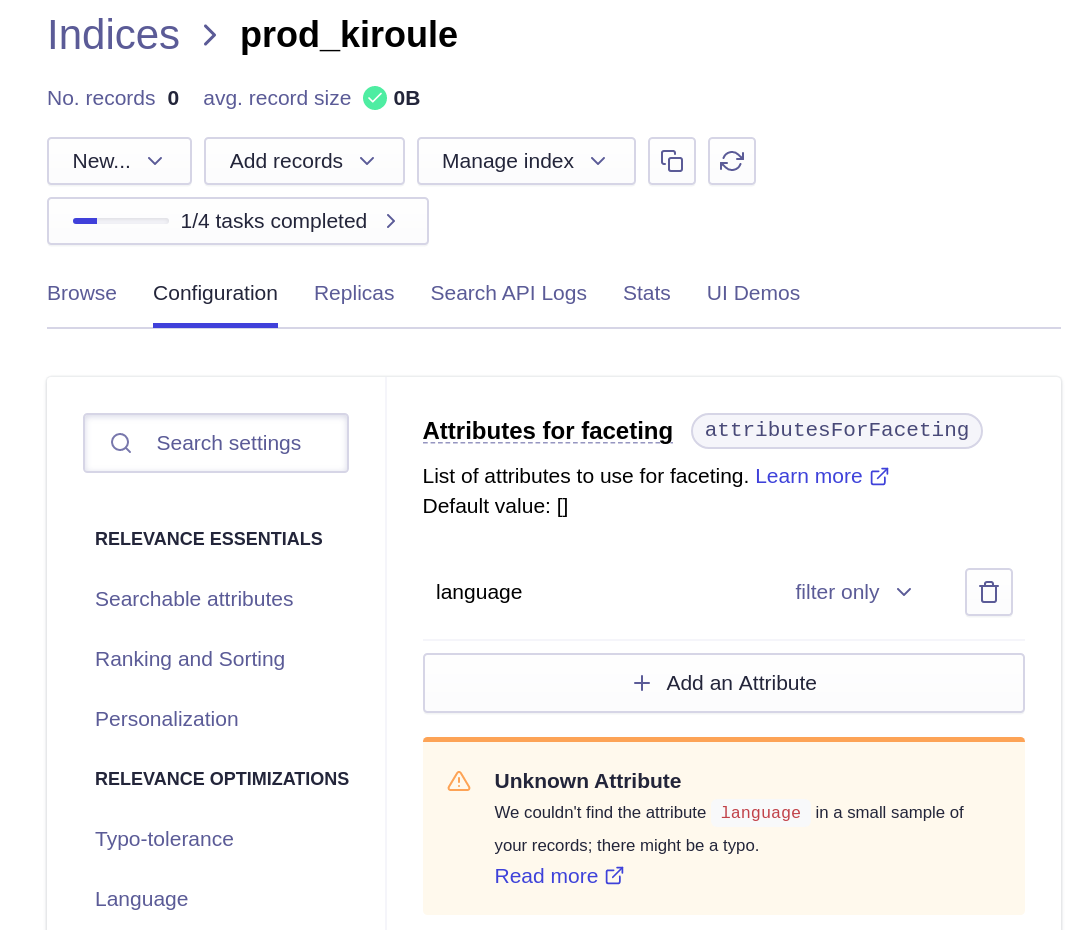Click the avg. record size label
This screenshot has height=930, width=1087.
tap(277, 98)
